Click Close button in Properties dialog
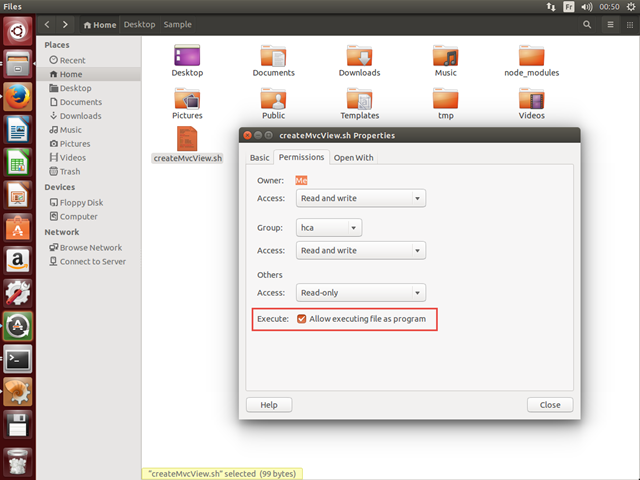Viewport: 640px width, 480px height. click(x=550, y=405)
